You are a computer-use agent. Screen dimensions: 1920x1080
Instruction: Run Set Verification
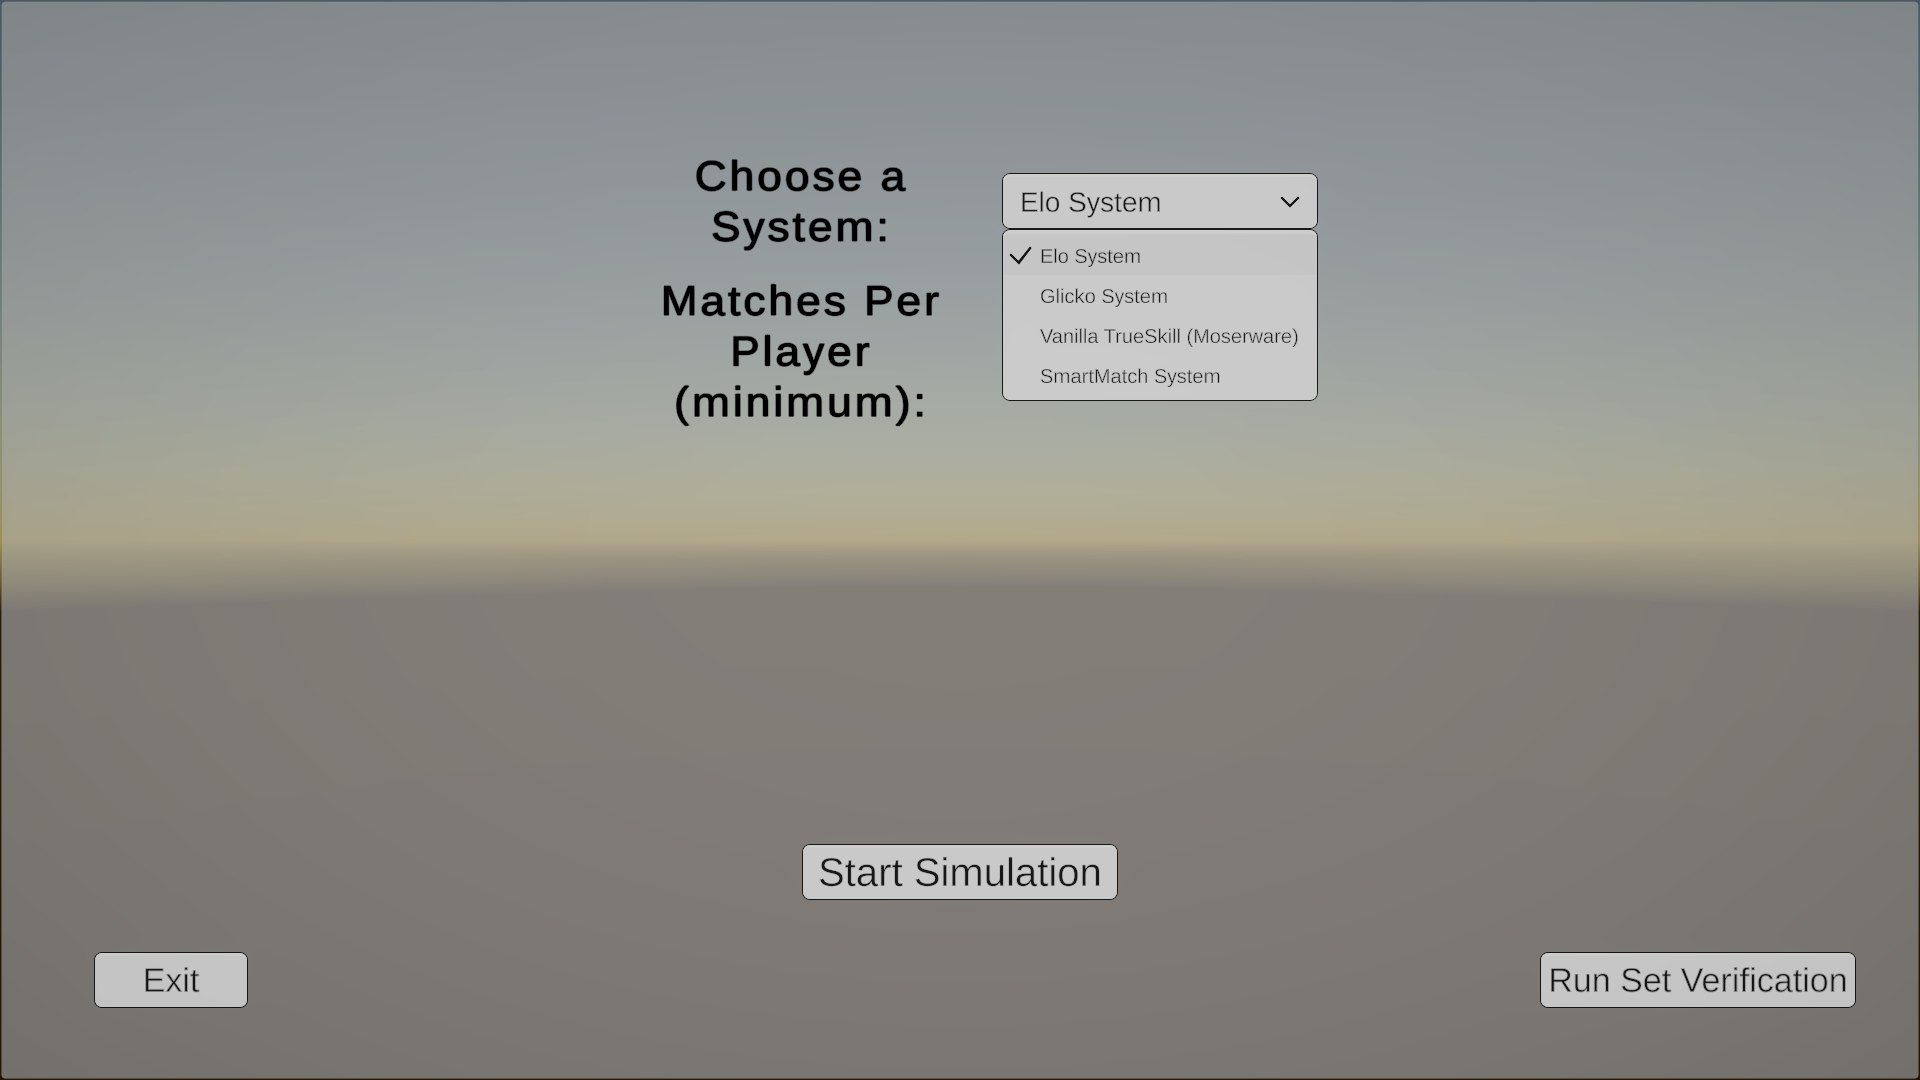[x=1697, y=980]
